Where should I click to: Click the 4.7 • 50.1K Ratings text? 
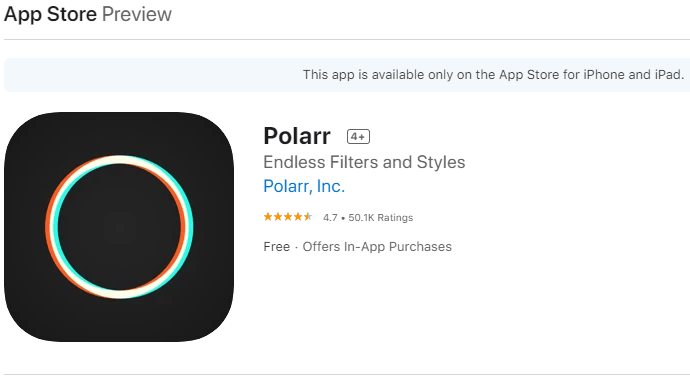pyautogui.click(x=368, y=217)
